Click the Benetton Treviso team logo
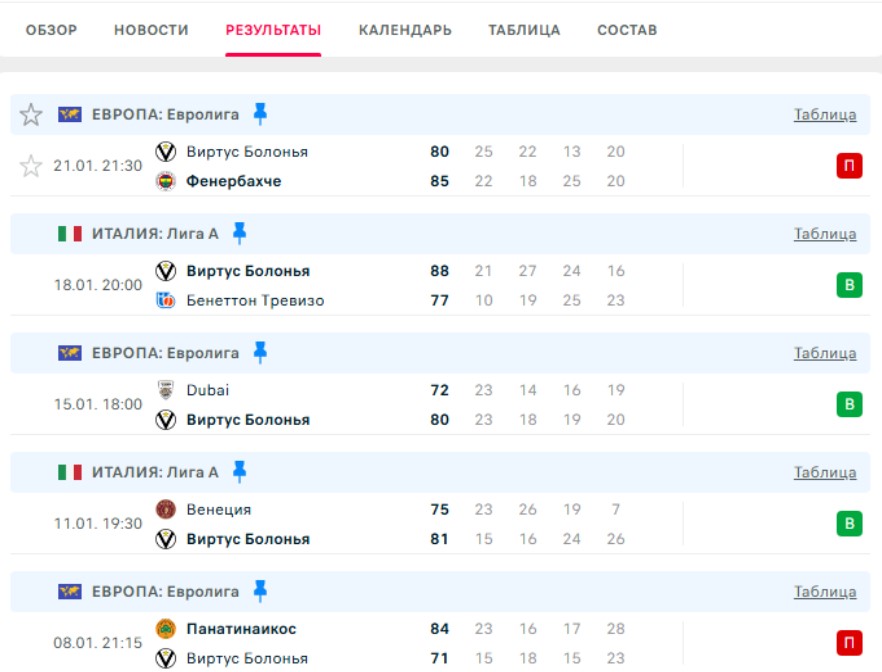The image size is (882, 672). click(166, 300)
